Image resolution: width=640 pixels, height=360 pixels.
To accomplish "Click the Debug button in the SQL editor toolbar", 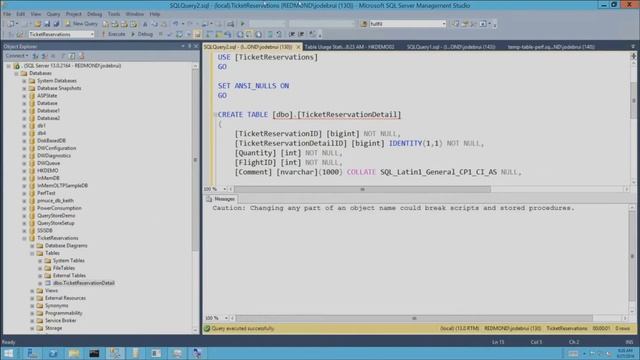I will (x=142, y=34).
